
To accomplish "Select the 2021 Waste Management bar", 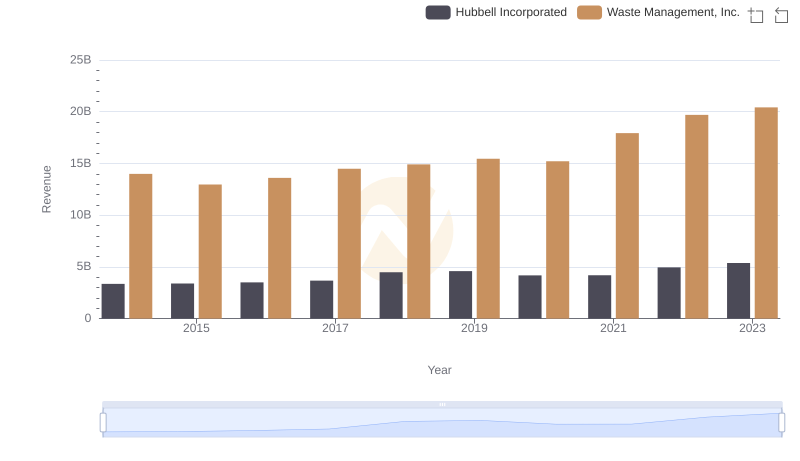I will (627, 225).
